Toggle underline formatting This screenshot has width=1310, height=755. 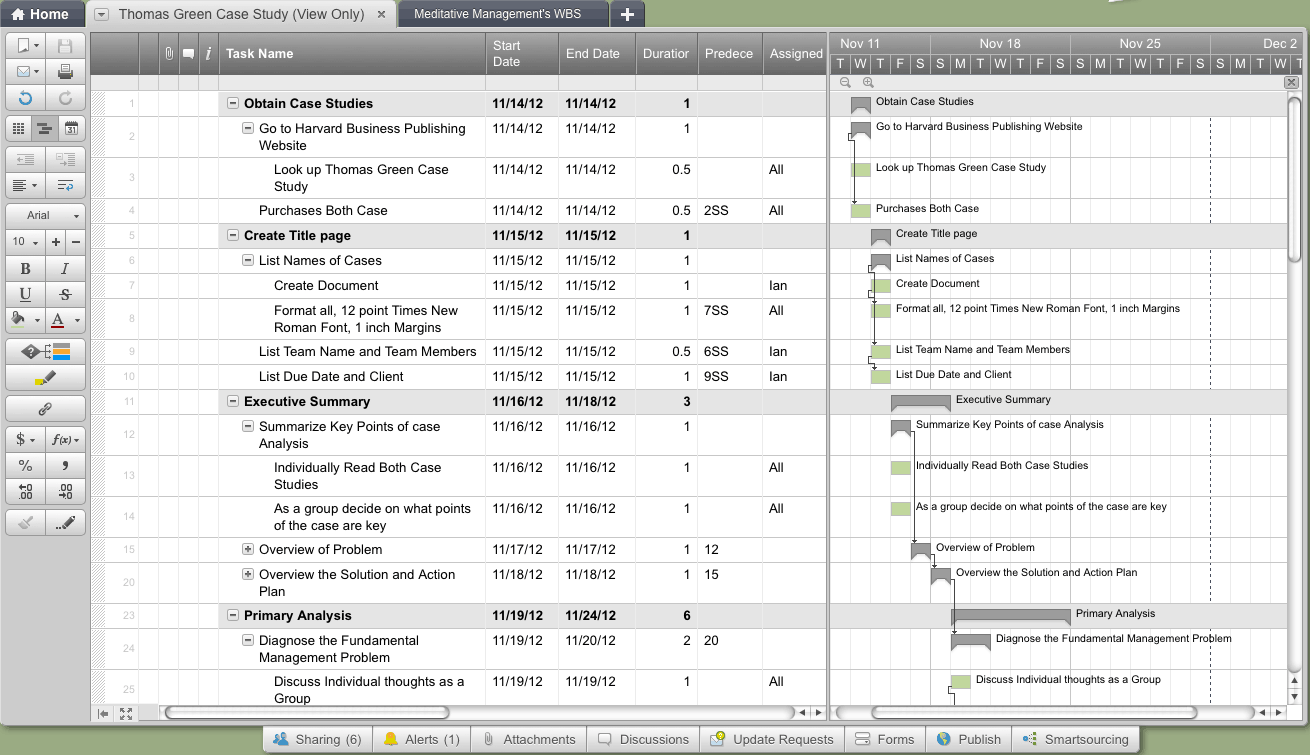(x=25, y=294)
